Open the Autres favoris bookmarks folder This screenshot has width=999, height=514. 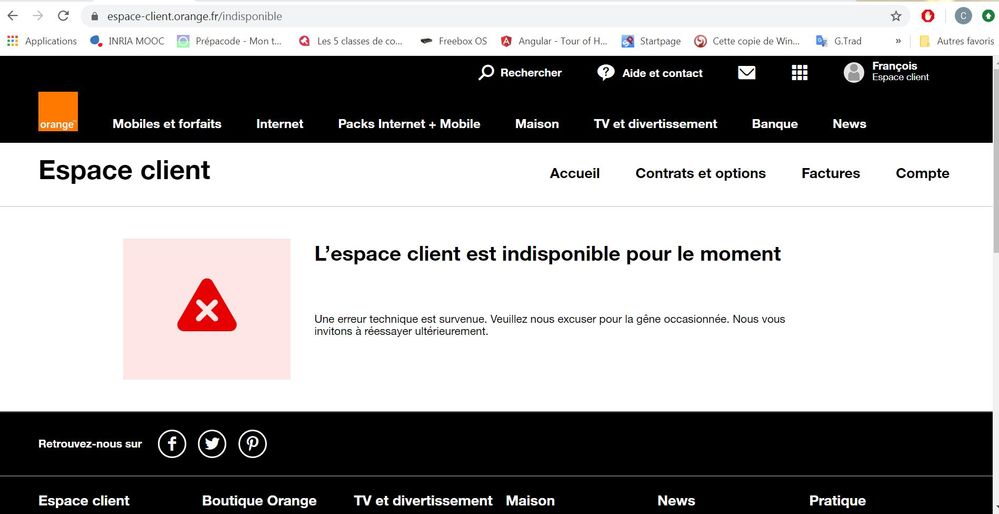point(956,41)
